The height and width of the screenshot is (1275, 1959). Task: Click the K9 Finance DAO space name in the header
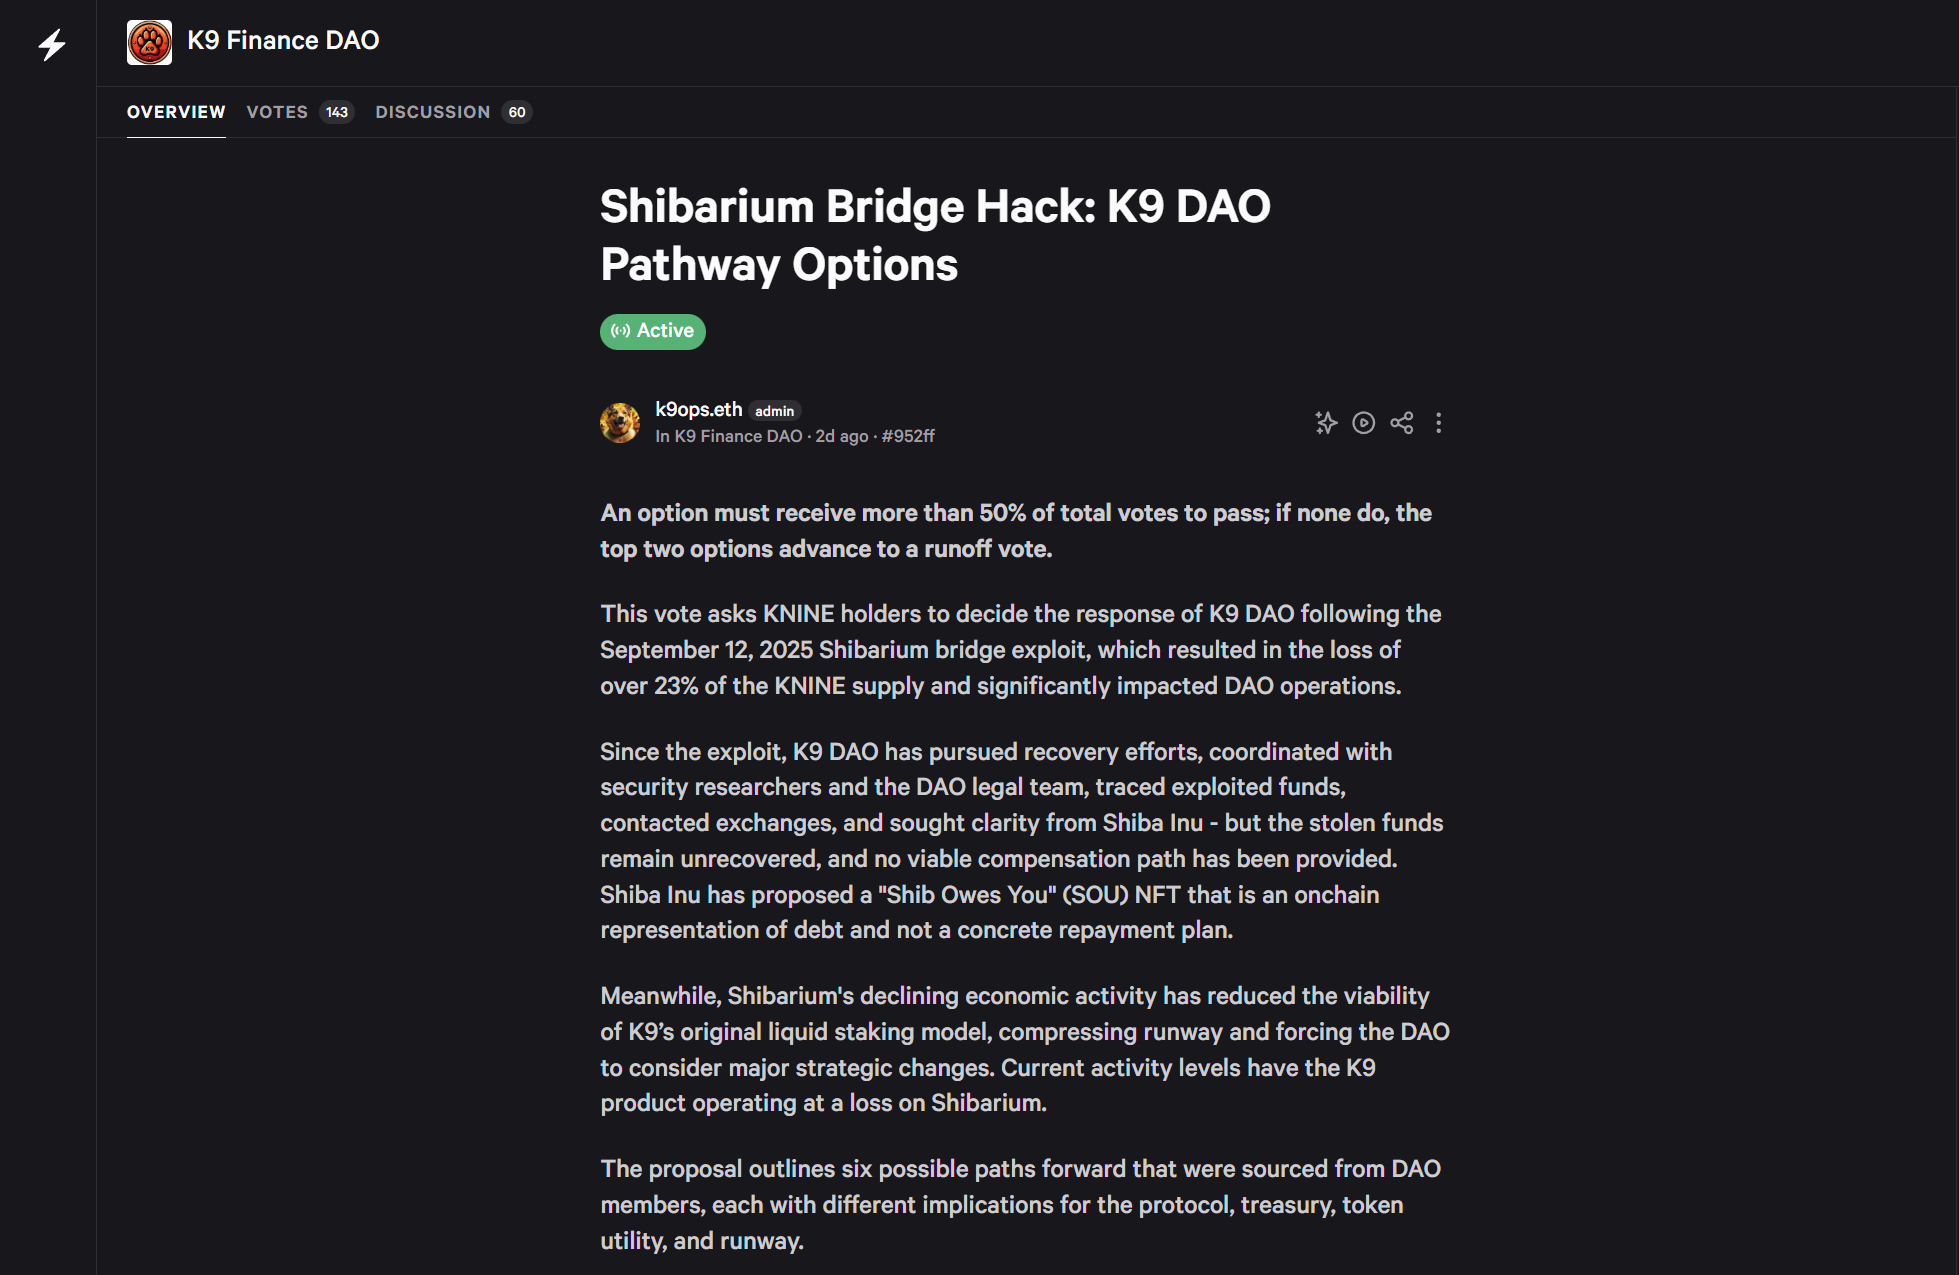point(283,40)
